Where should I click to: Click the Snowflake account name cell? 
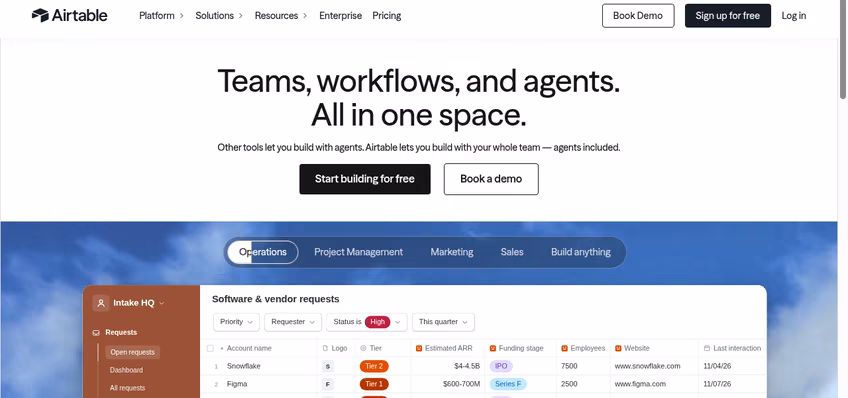point(243,366)
